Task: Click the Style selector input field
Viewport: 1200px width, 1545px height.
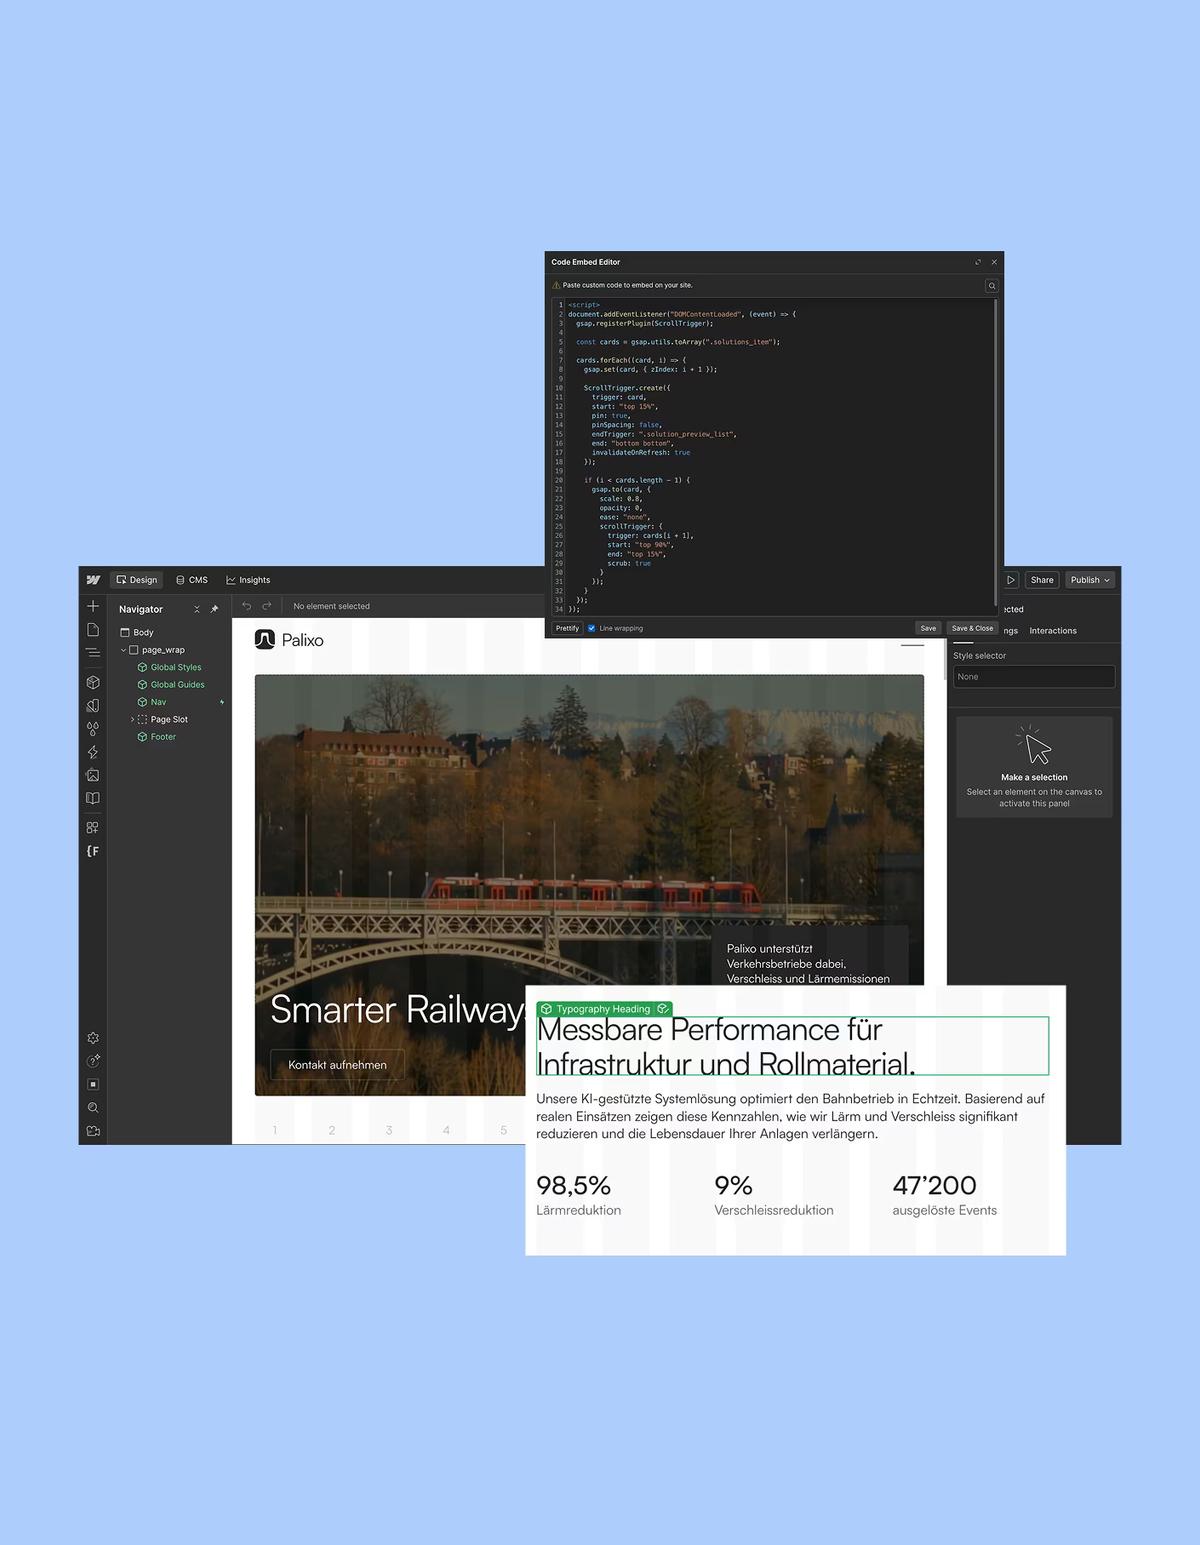Action: (1034, 677)
